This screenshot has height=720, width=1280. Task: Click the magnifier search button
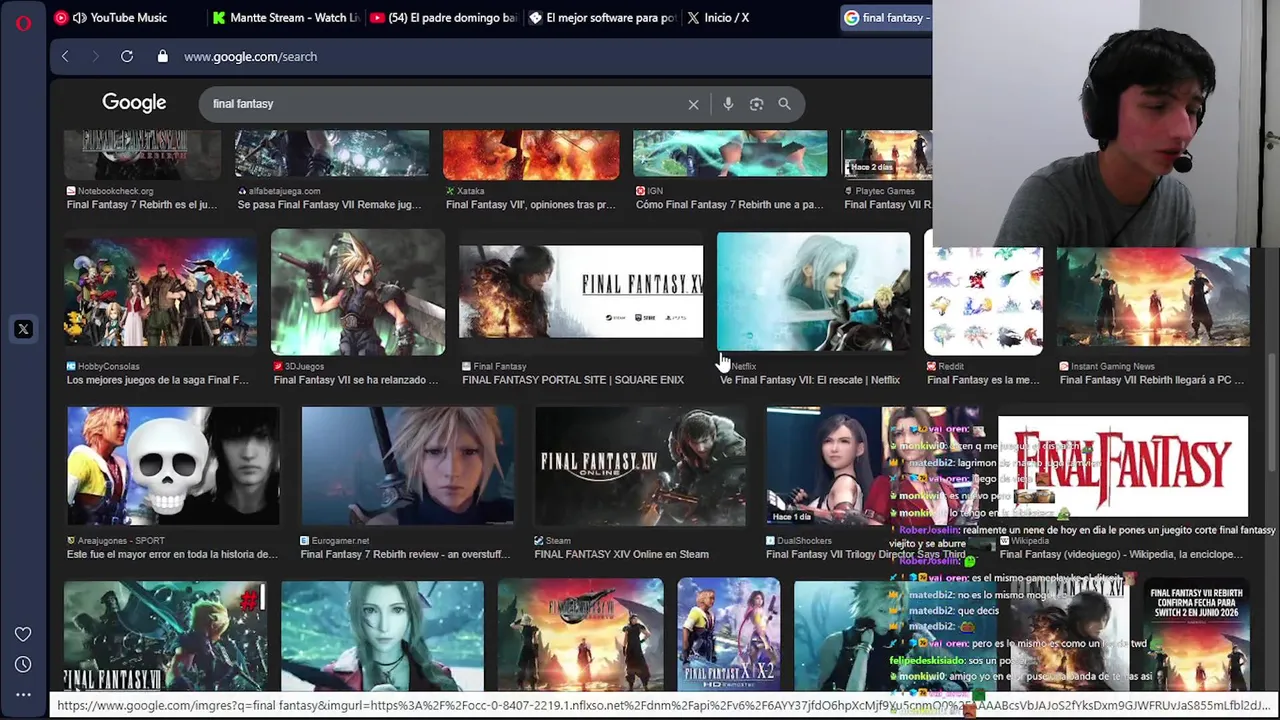tap(785, 104)
